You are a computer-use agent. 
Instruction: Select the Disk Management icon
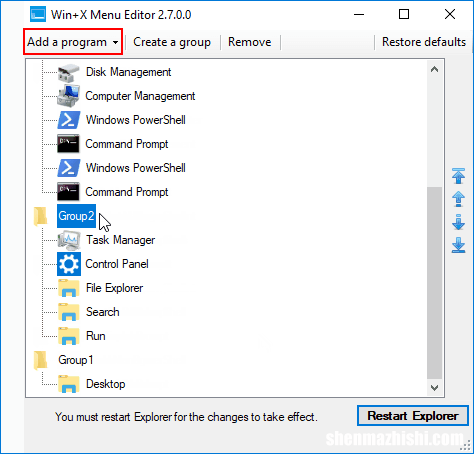tap(68, 72)
